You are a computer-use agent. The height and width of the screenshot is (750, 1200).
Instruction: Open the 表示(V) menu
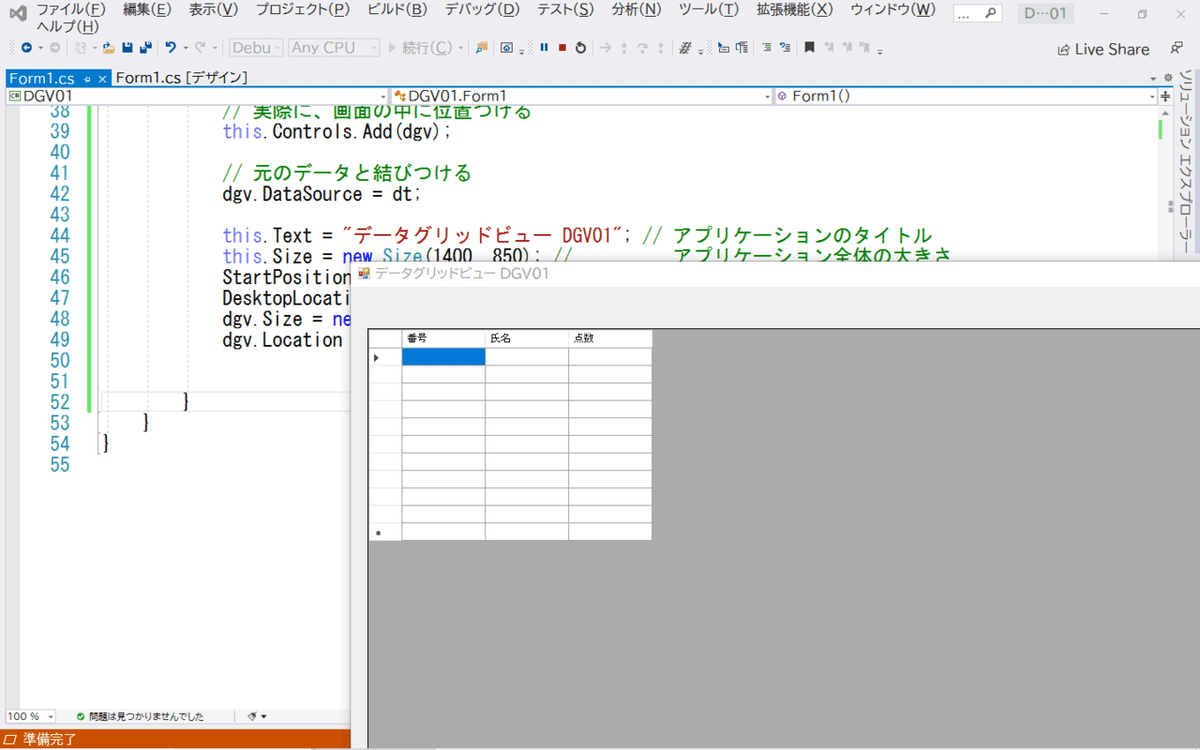(213, 9)
